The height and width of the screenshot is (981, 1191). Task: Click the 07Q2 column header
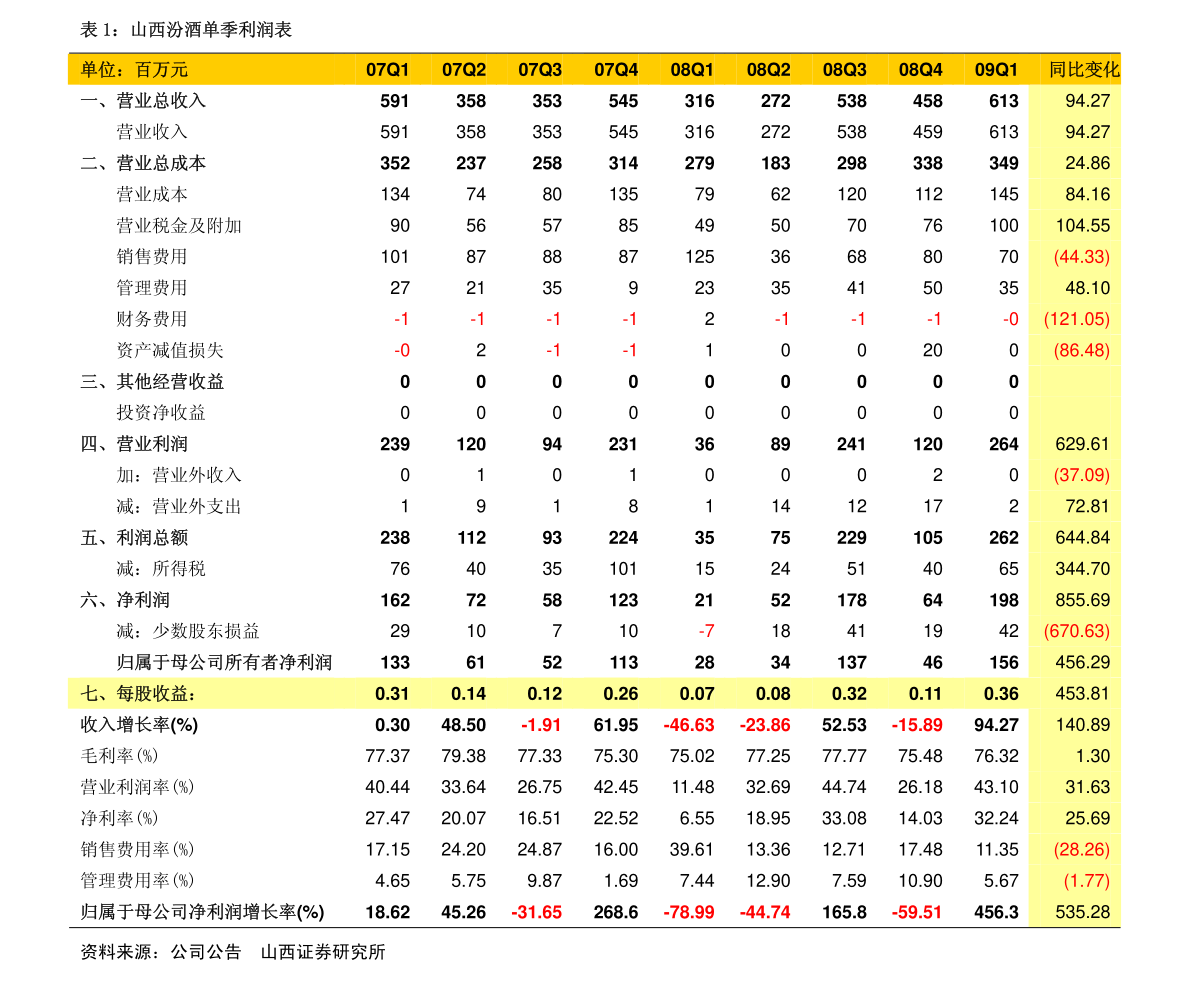point(464,70)
